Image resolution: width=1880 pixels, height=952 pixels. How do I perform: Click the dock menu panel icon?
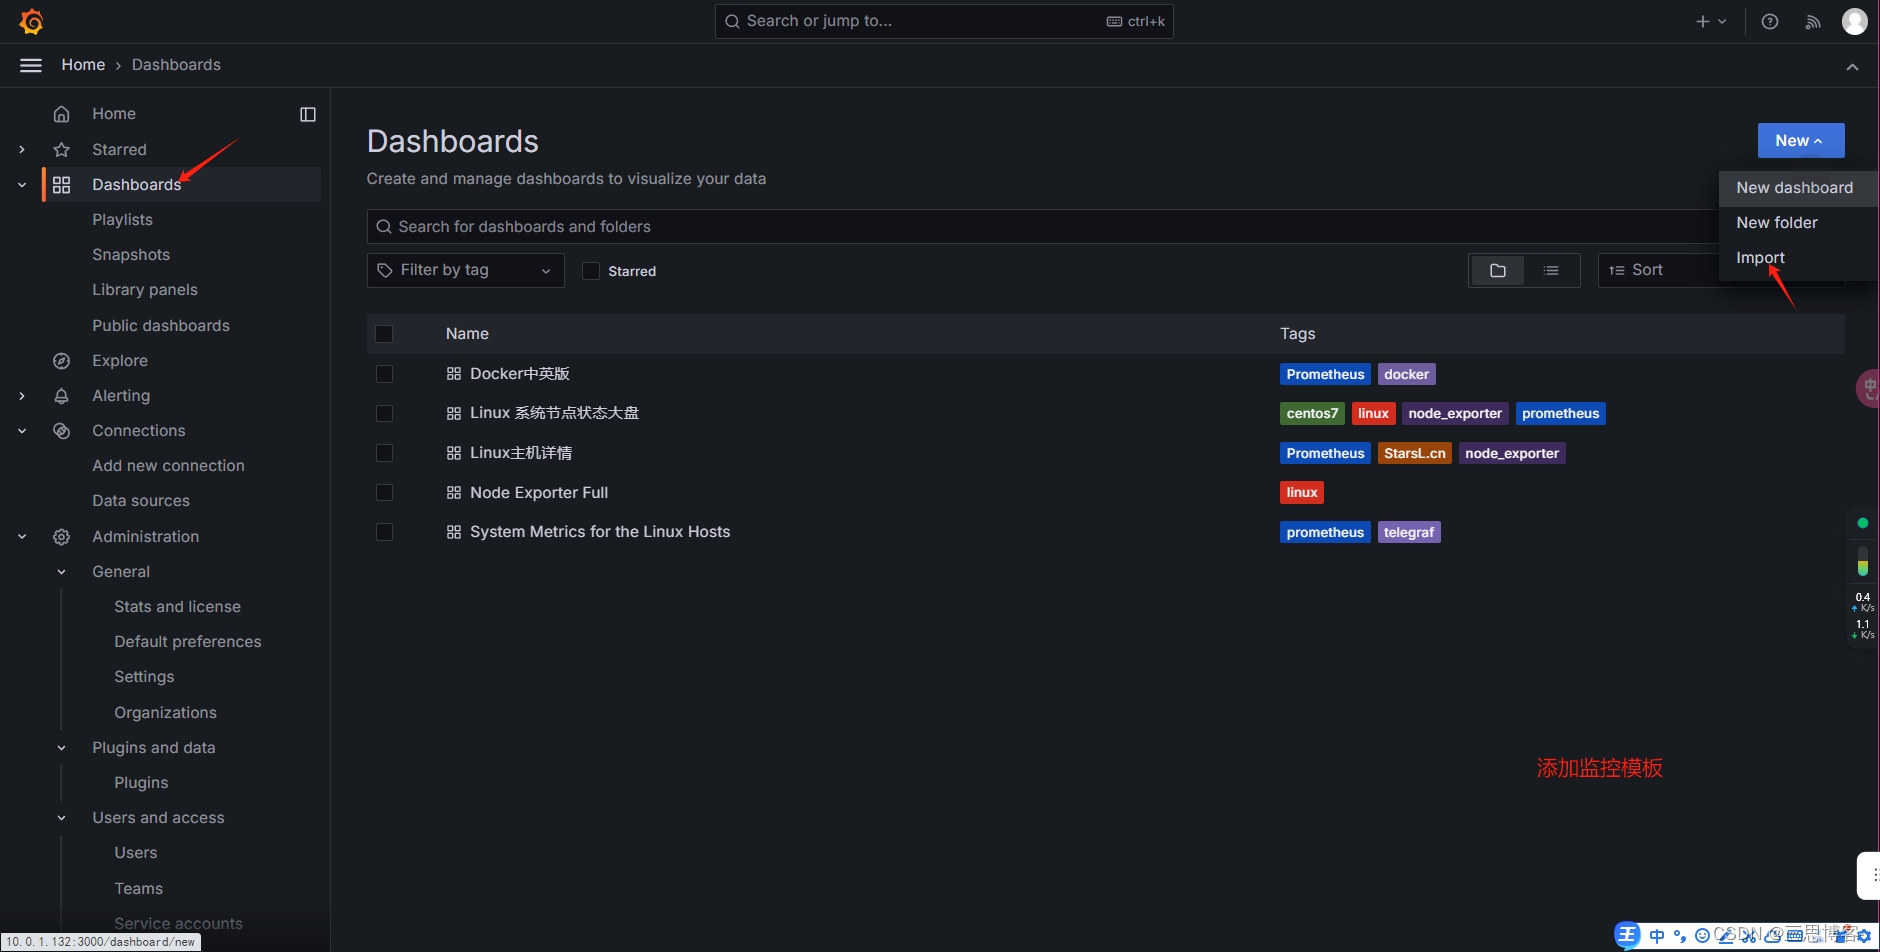308,114
